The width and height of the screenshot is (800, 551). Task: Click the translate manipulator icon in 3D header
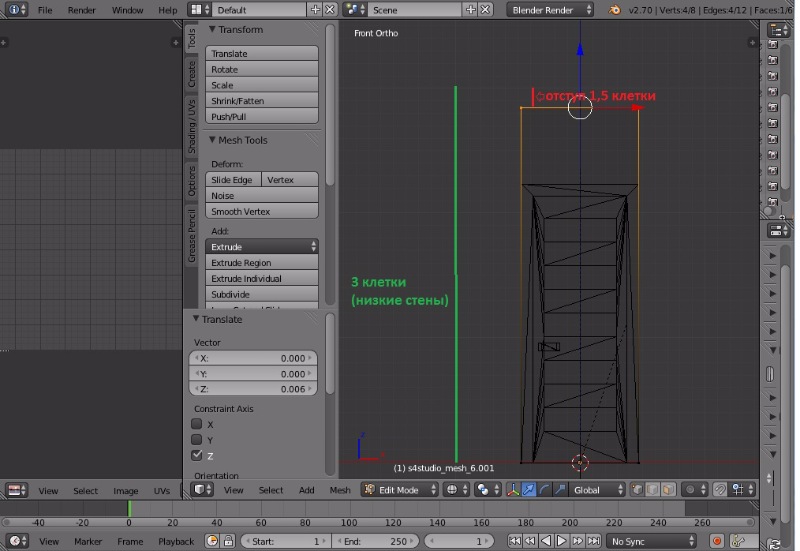coord(529,490)
